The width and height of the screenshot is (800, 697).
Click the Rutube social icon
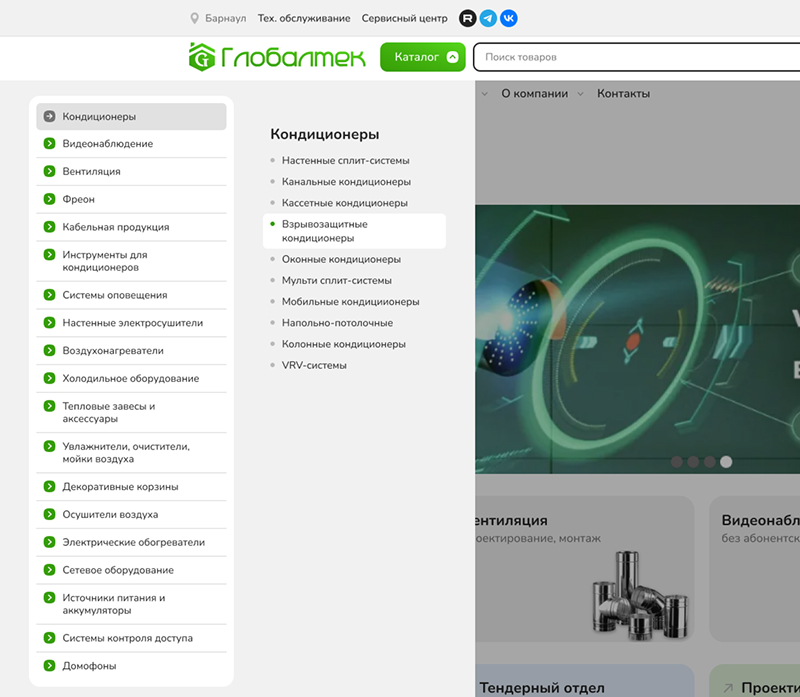click(467, 18)
